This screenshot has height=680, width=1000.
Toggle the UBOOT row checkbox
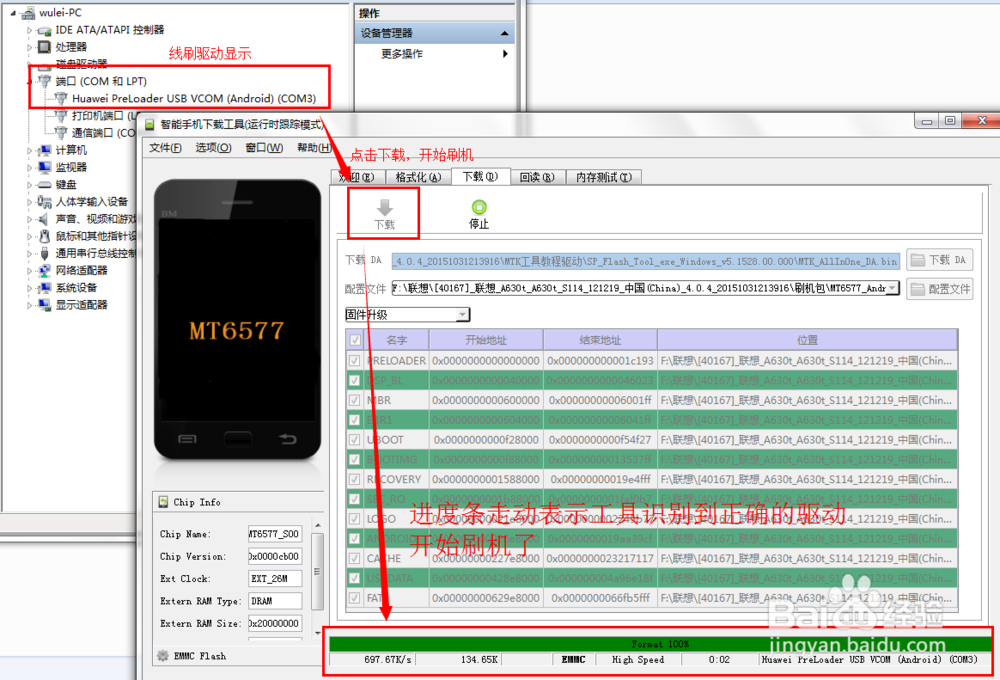tap(355, 440)
